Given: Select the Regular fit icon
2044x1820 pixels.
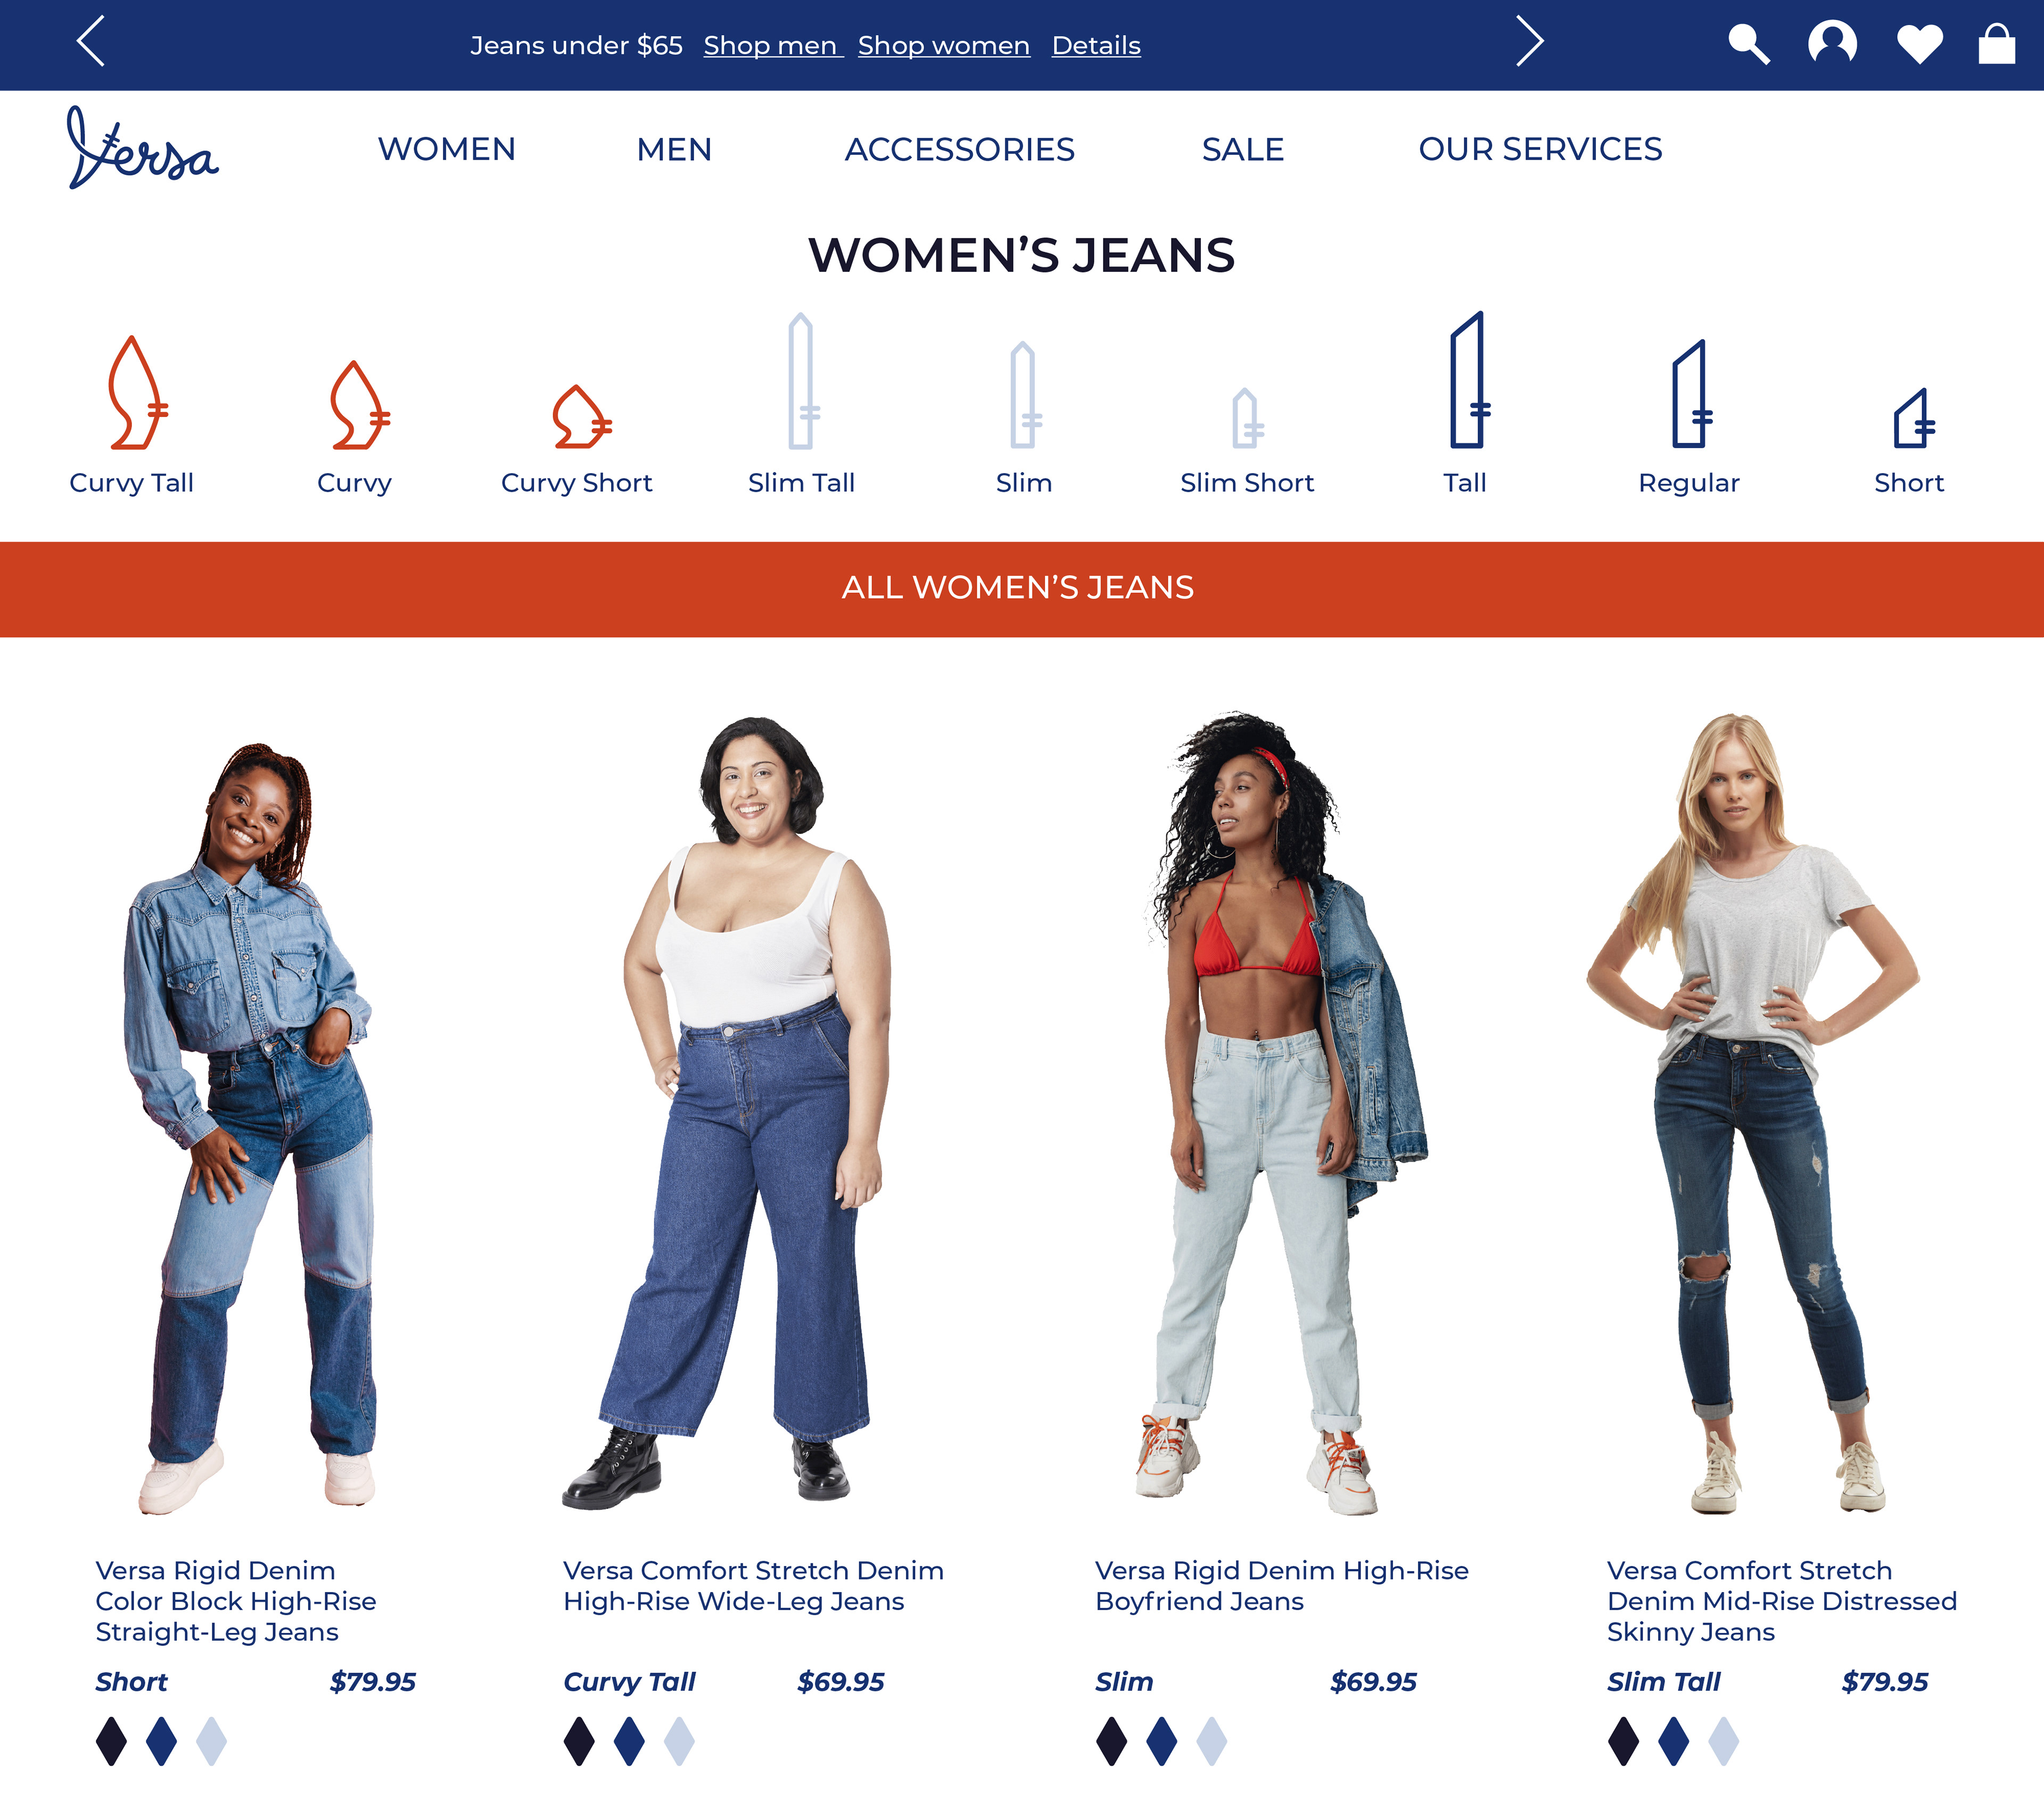Looking at the screenshot, I should pos(1691,394).
